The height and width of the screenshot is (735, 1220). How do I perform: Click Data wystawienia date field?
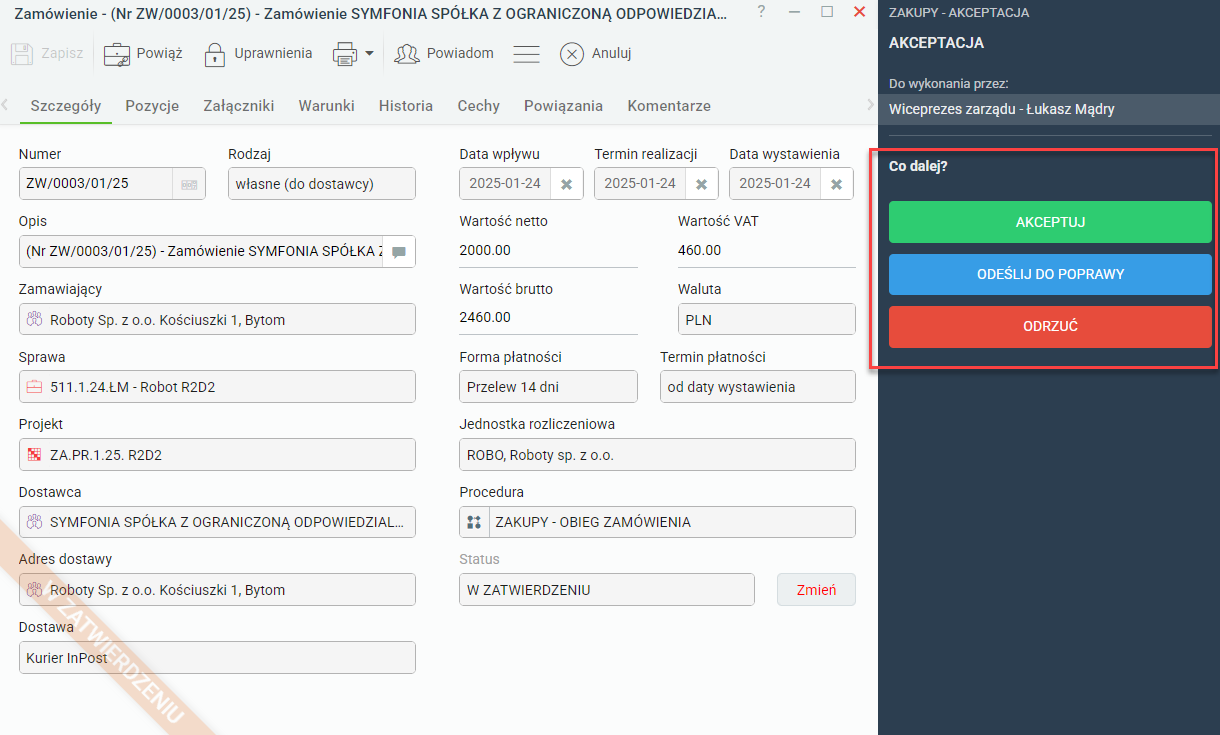[775, 184]
